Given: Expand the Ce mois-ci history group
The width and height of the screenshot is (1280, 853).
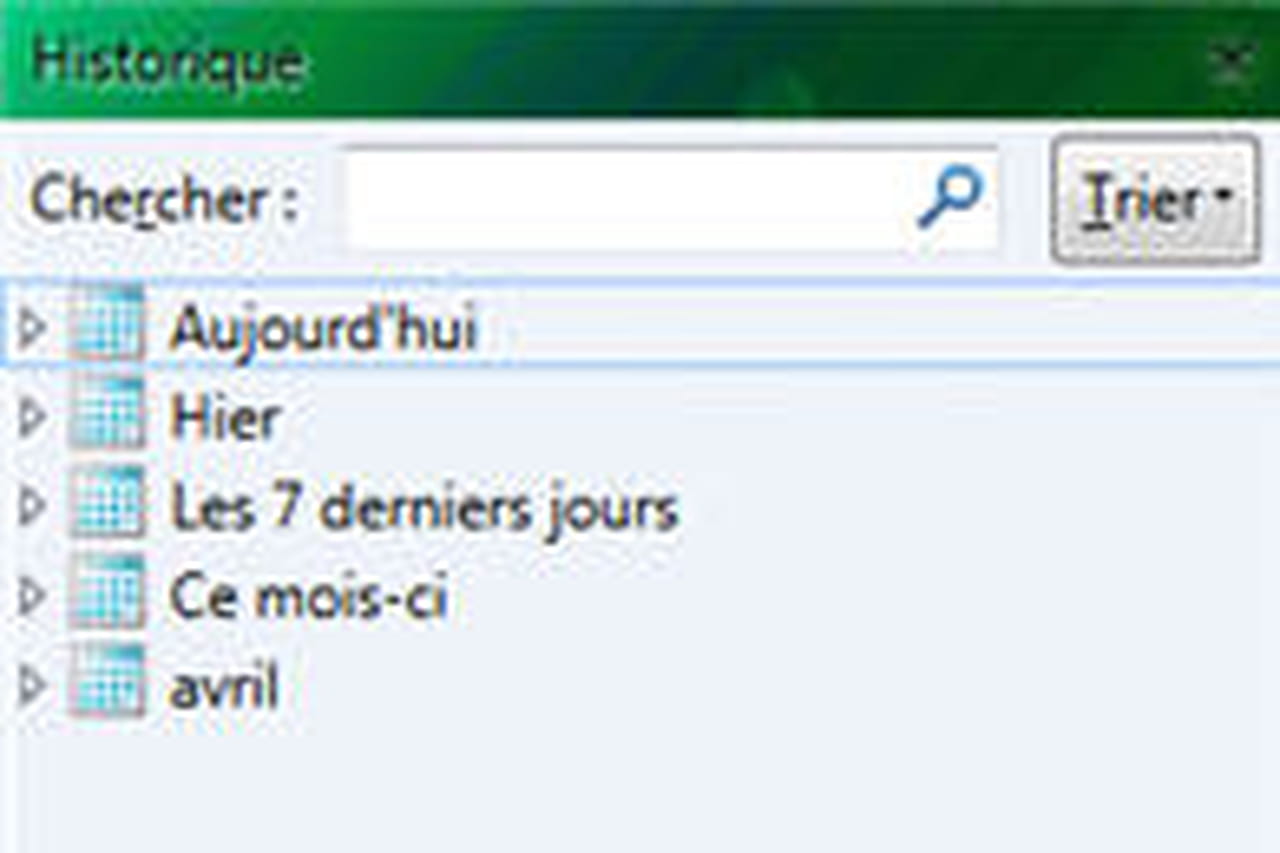Looking at the screenshot, I should (32, 596).
